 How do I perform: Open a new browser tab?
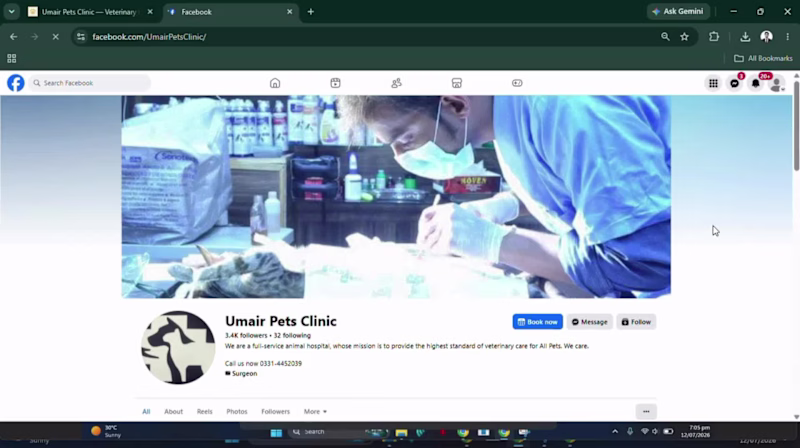(x=311, y=12)
